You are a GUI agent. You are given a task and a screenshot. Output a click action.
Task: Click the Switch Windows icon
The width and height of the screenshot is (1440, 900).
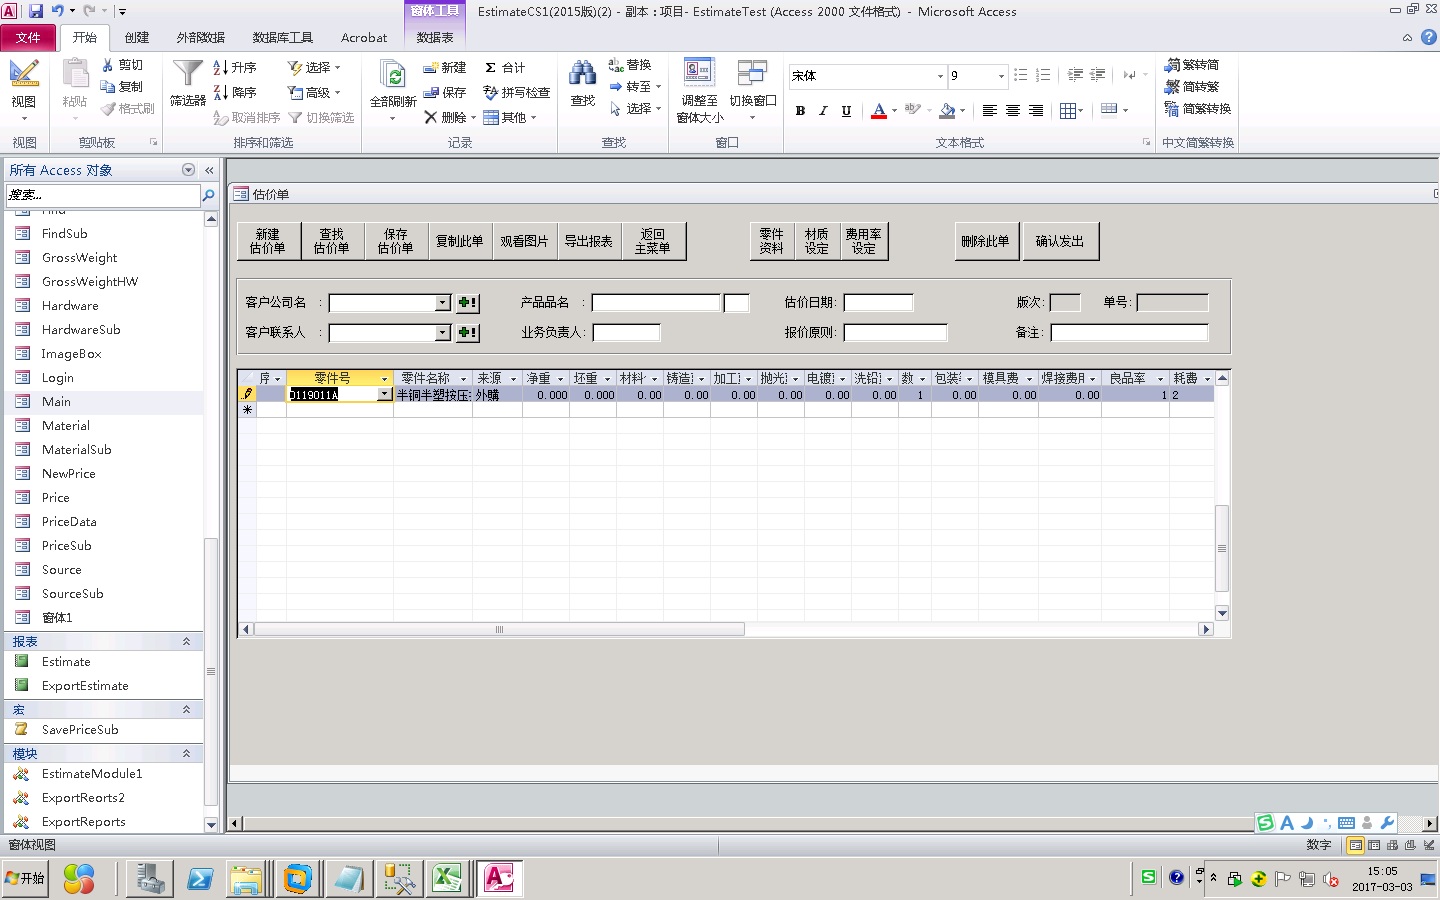(752, 75)
